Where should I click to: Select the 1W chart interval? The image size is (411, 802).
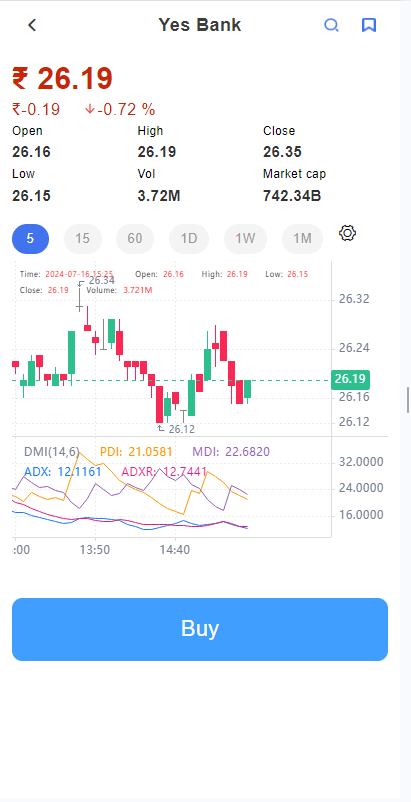pos(245,239)
